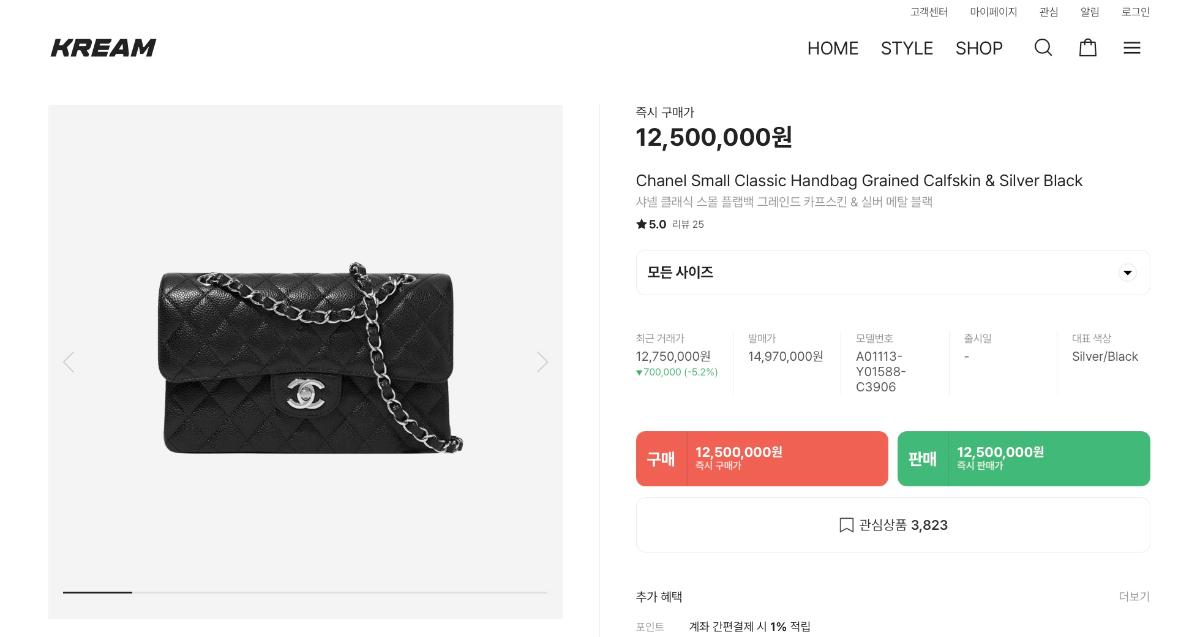Click the 로그인 login link
This screenshot has width=1200, height=637.
point(1135,12)
